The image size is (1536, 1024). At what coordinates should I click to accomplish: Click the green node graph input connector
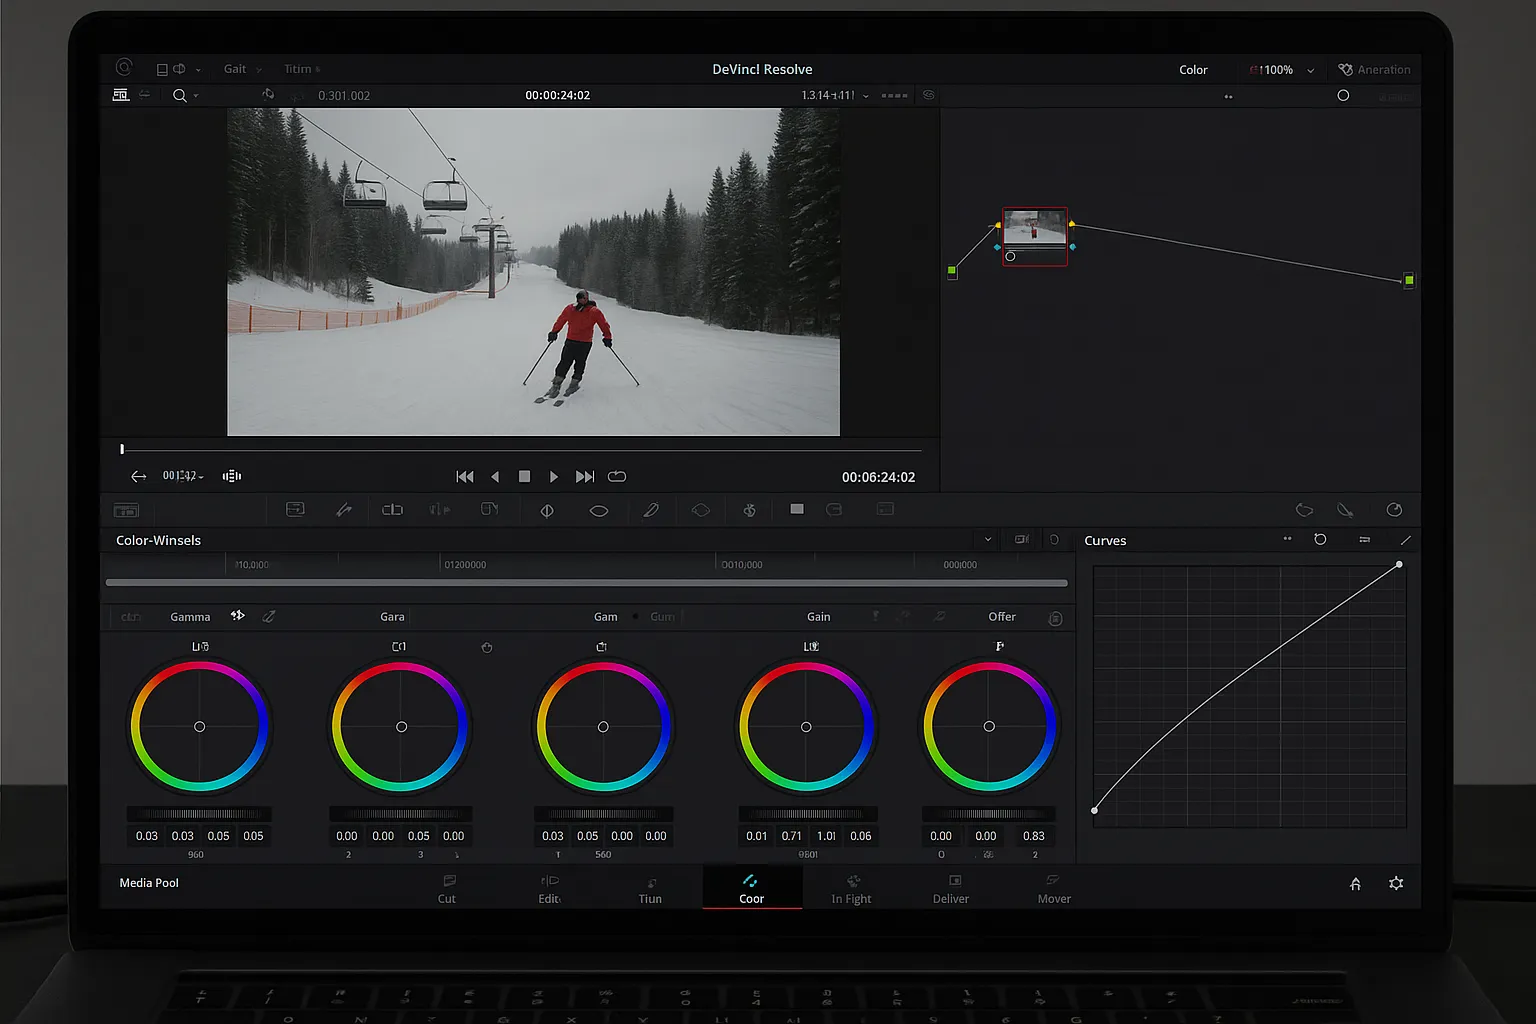click(952, 271)
